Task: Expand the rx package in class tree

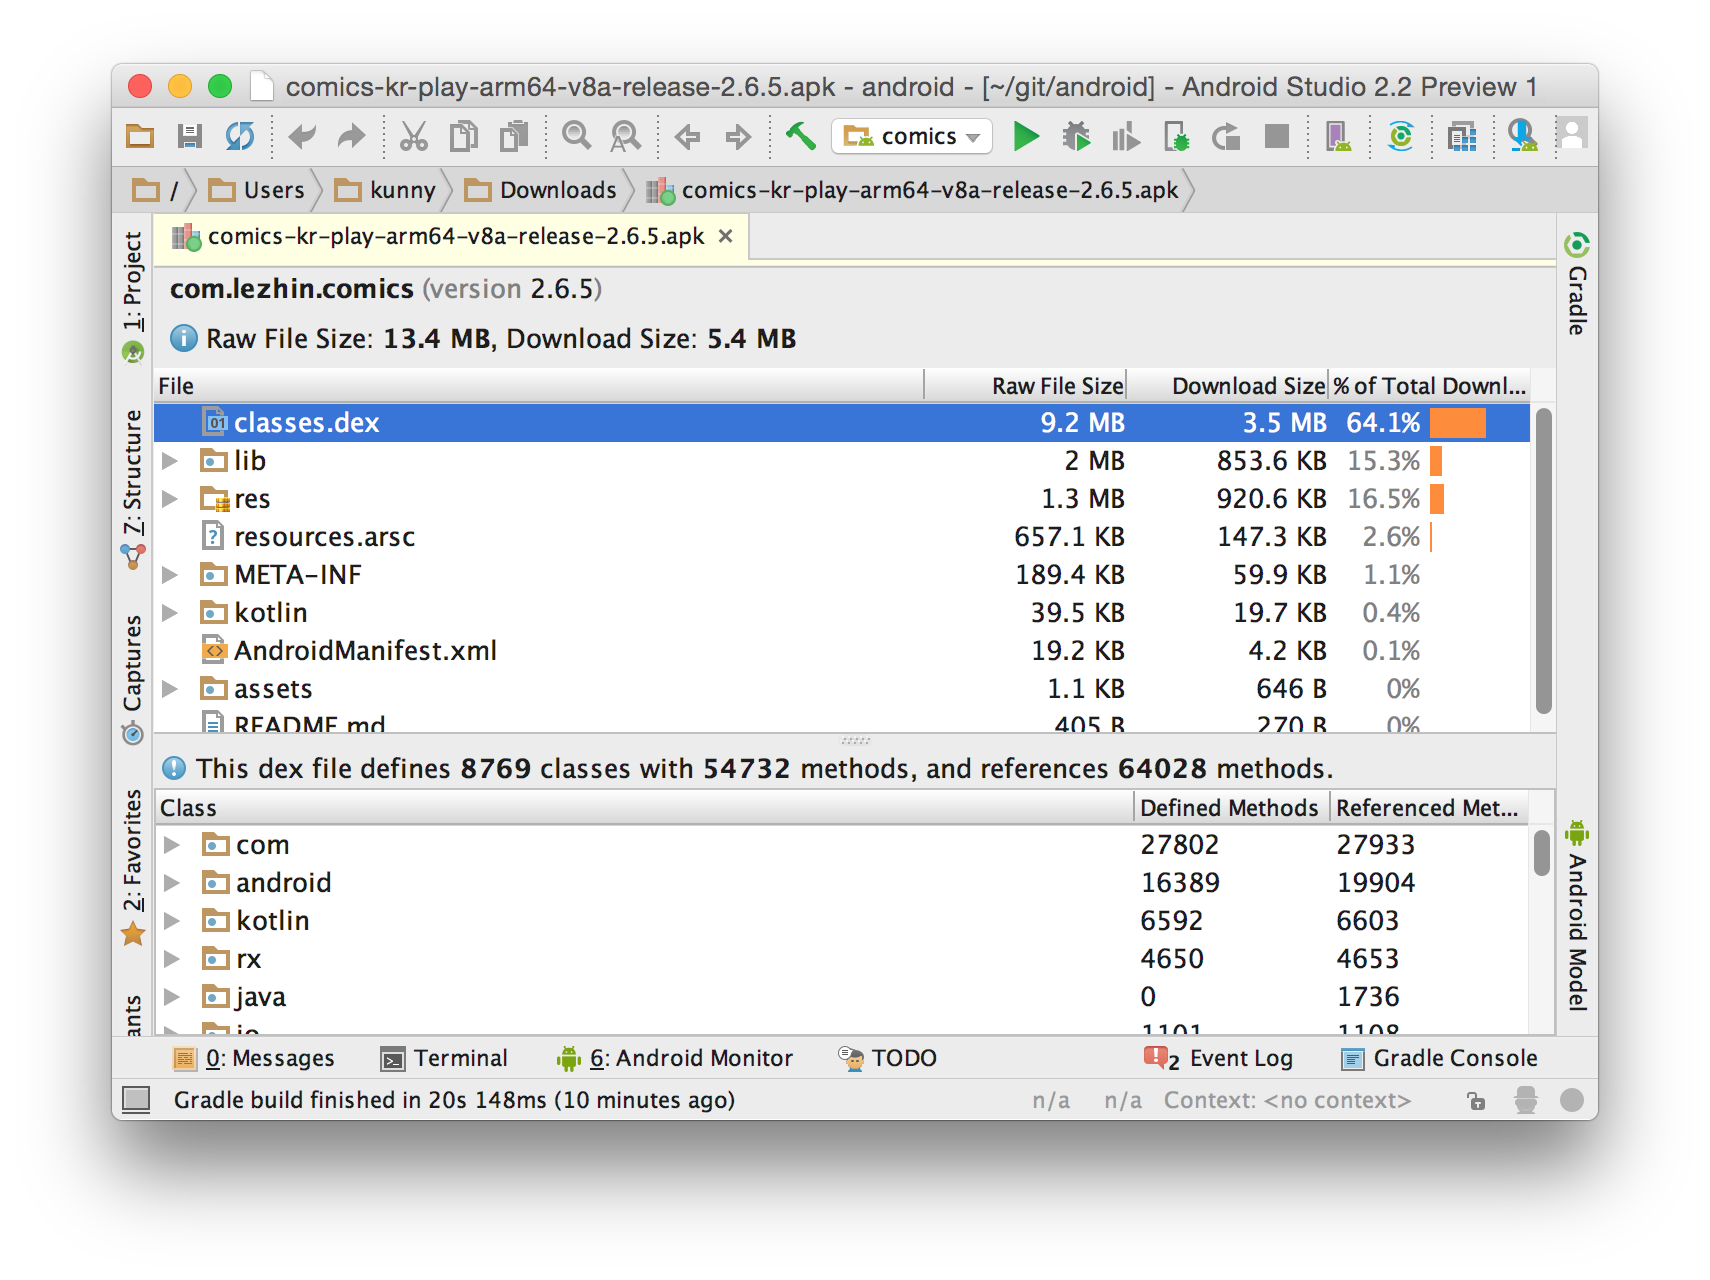Action: coord(172,959)
